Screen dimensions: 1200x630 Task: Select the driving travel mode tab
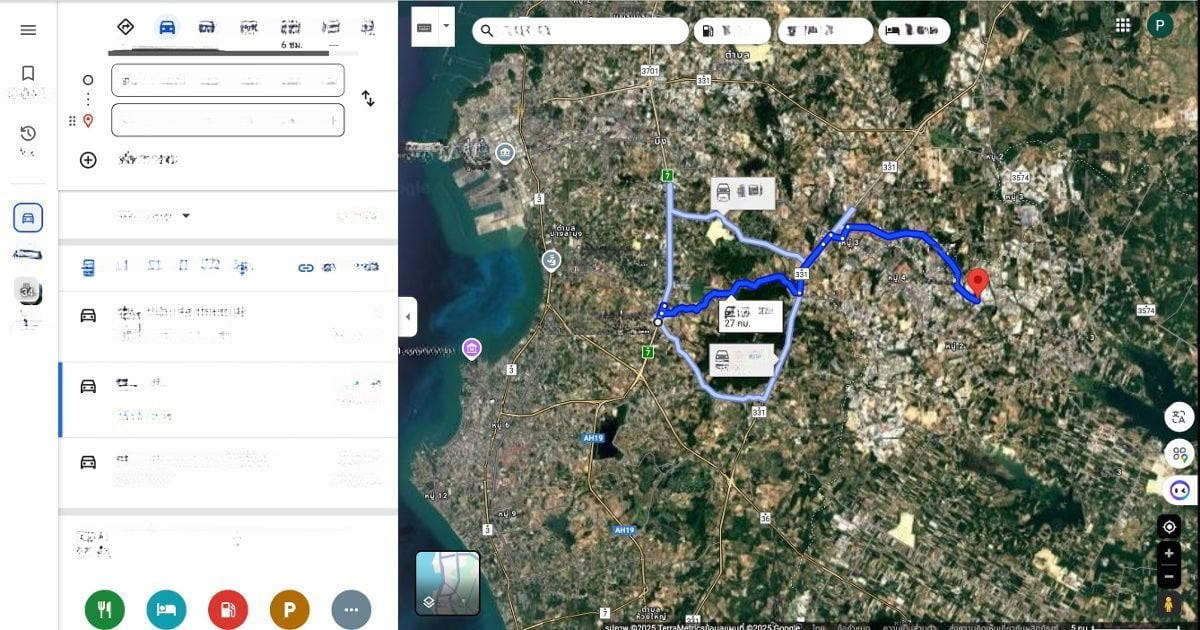click(167, 27)
